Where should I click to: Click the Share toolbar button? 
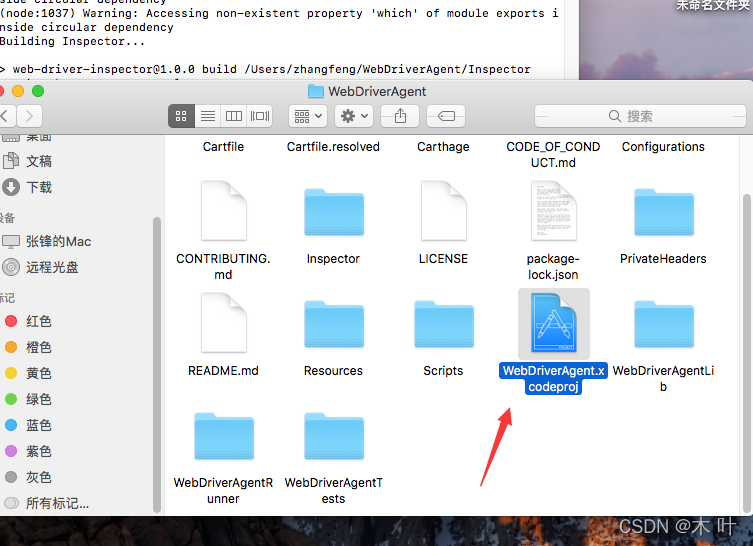pyautogui.click(x=400, y=116)
